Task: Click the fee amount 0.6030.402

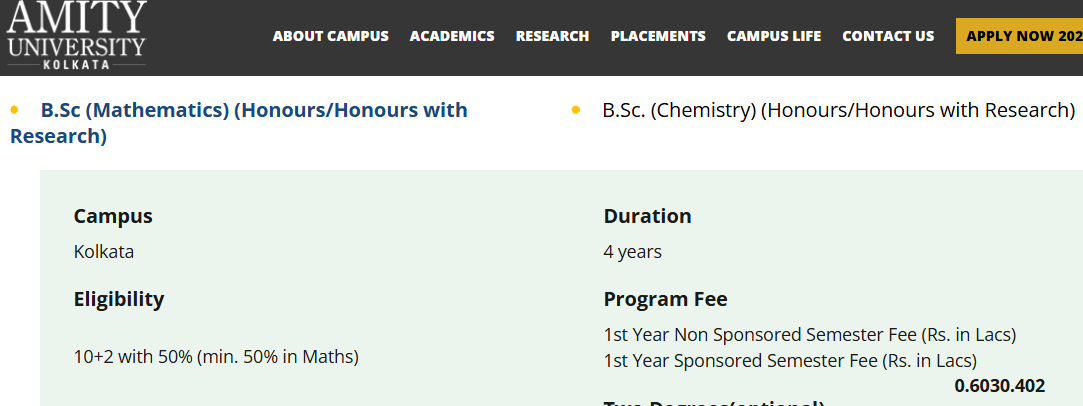Action: 999,386
